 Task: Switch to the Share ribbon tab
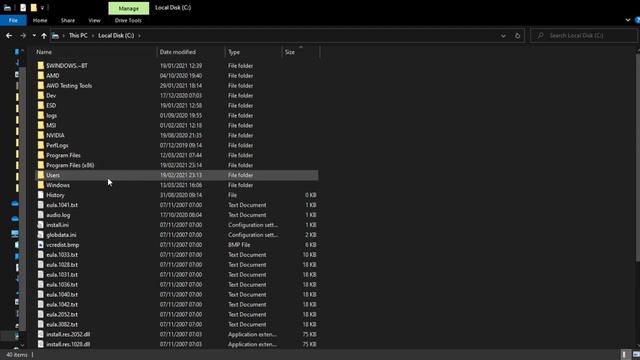click(x=68, y=20)
